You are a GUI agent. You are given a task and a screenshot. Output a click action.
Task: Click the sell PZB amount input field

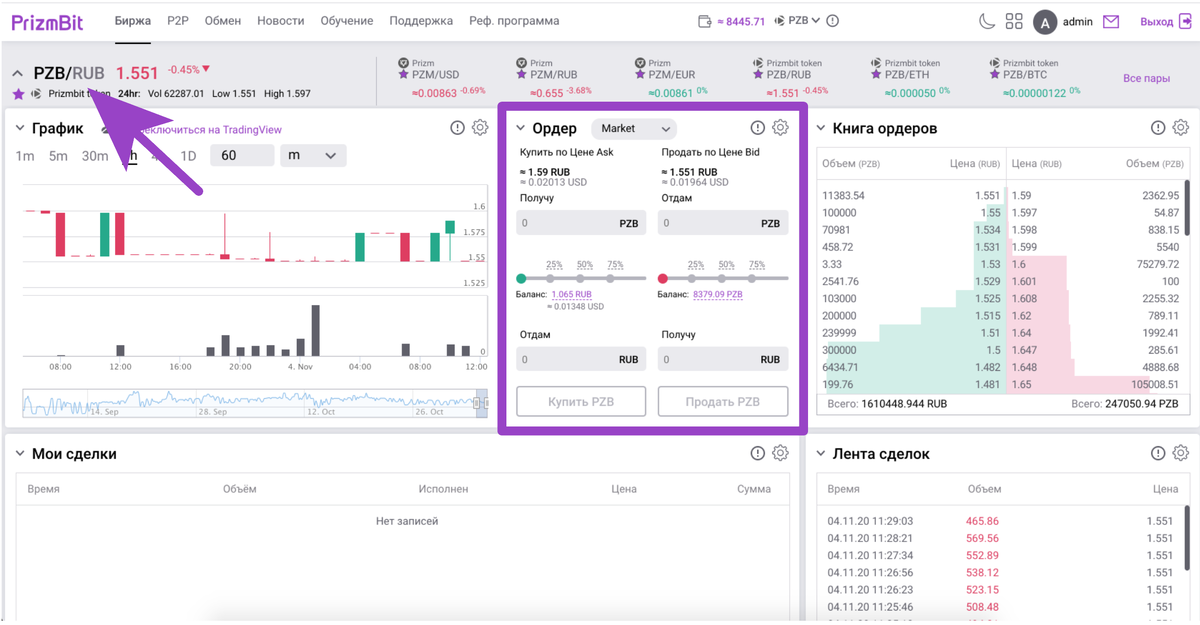[x=723, y=223]
